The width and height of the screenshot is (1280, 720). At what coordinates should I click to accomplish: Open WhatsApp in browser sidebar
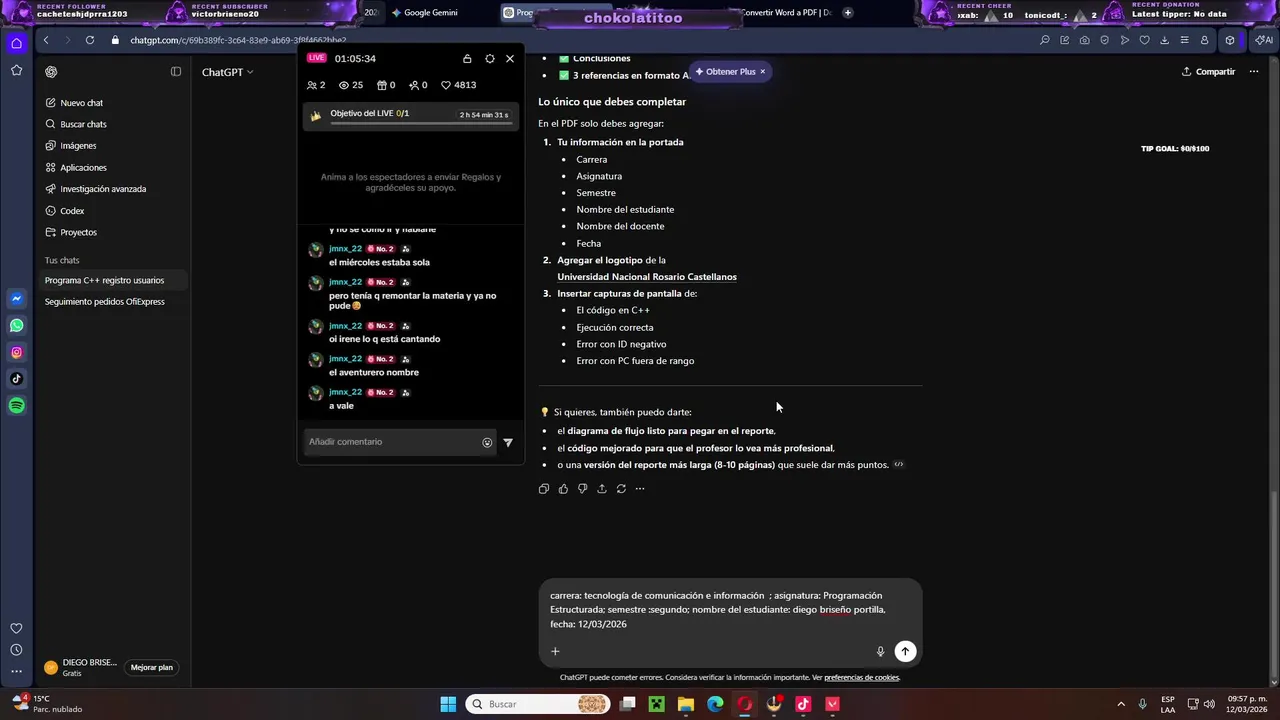[16, 325]
